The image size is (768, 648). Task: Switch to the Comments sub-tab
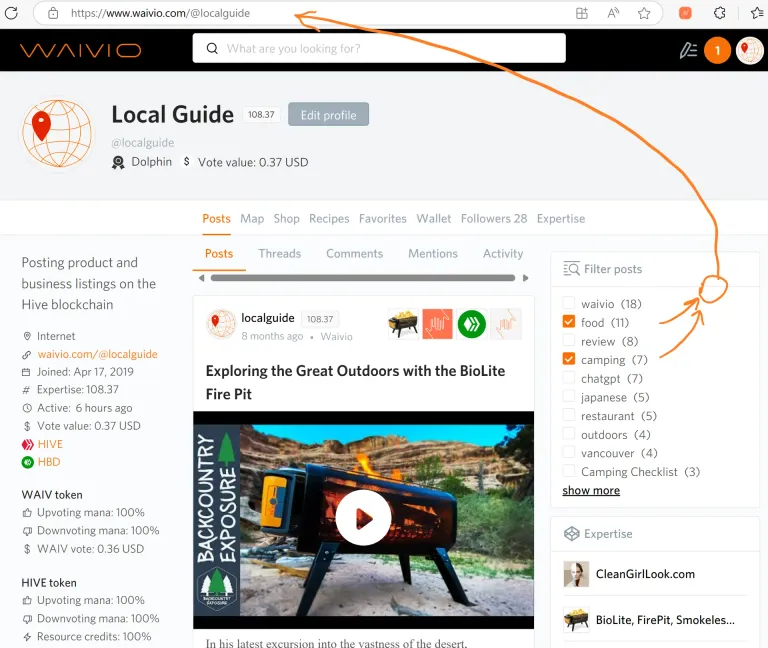355,253
